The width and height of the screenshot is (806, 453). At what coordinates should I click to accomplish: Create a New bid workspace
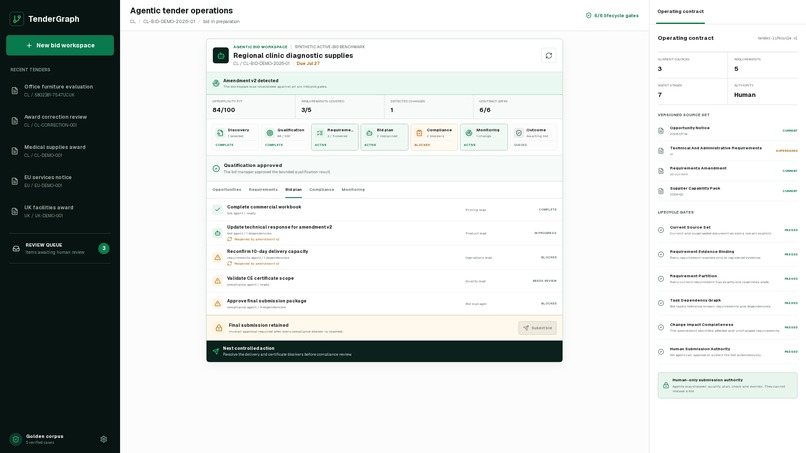tap(60, 45)
